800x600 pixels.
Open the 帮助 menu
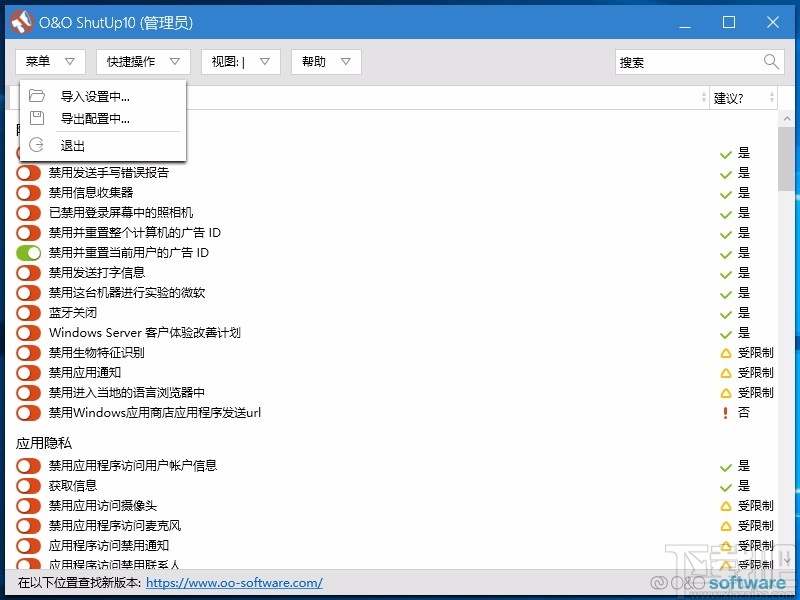[324, 61]
